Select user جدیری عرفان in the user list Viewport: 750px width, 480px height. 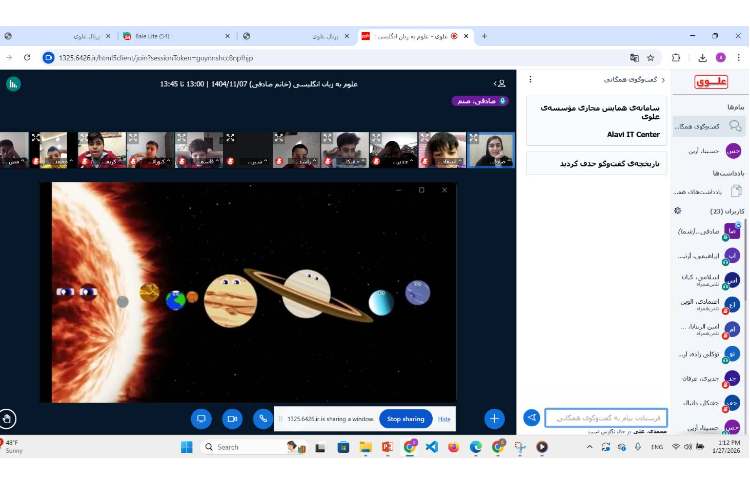click(x=709, y=379)
